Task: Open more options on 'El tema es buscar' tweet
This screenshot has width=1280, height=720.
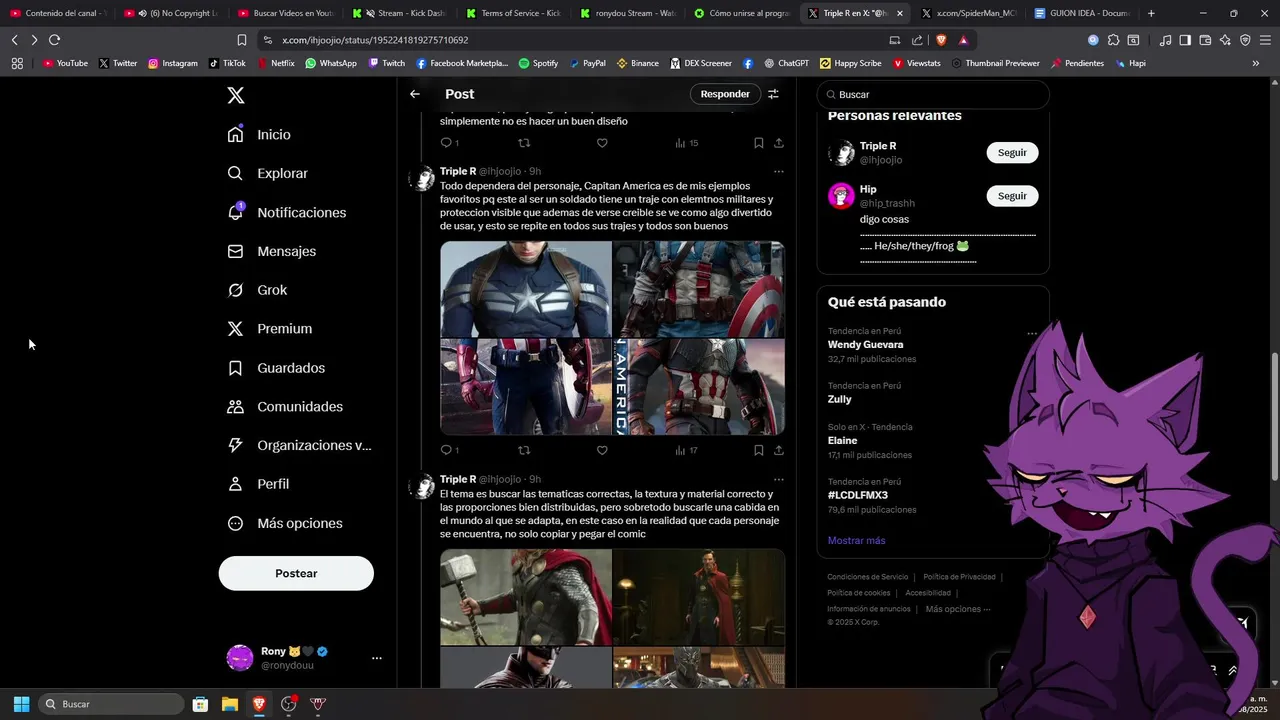Action: [x=778, y=479]
